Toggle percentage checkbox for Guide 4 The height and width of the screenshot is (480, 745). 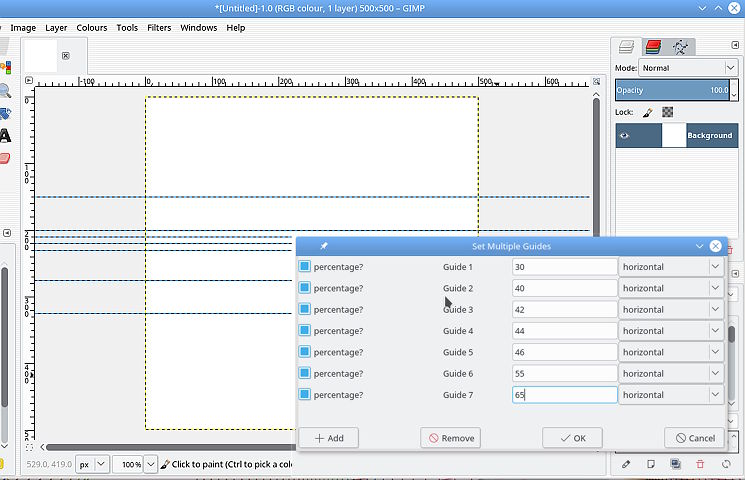point(305,330)
